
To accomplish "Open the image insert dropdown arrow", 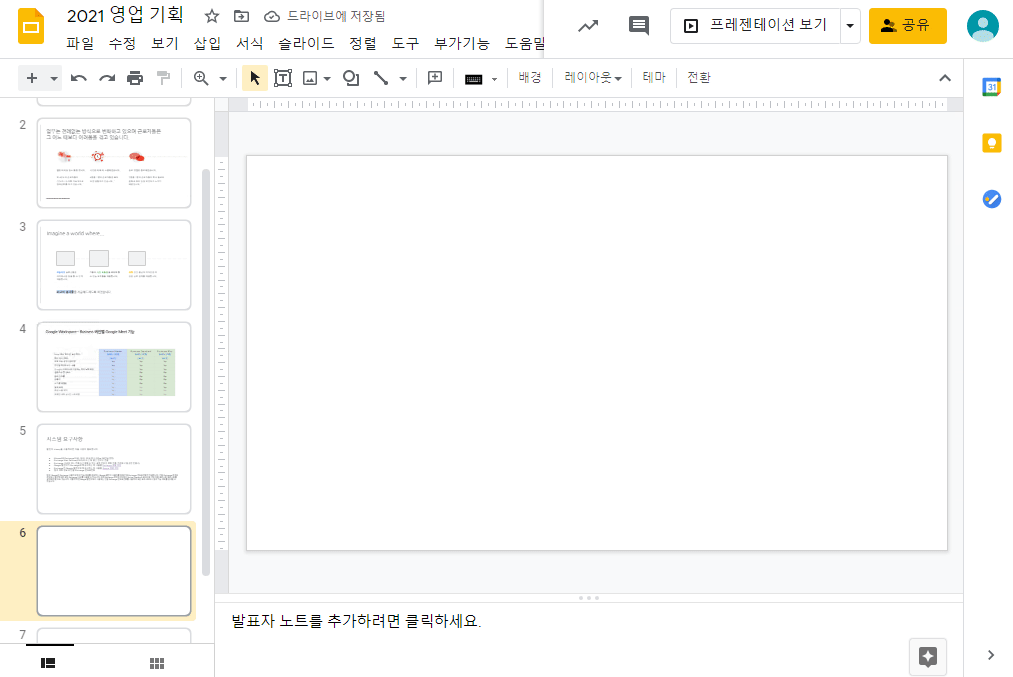I will [x=327, y=79].
